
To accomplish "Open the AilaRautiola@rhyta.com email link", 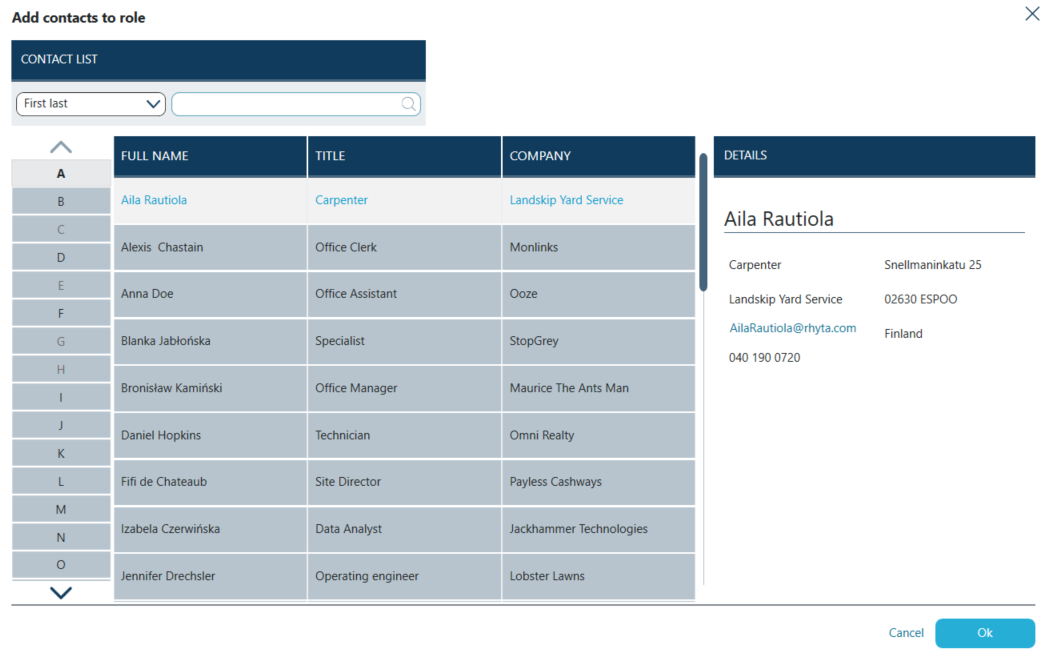I will (792, 328).
